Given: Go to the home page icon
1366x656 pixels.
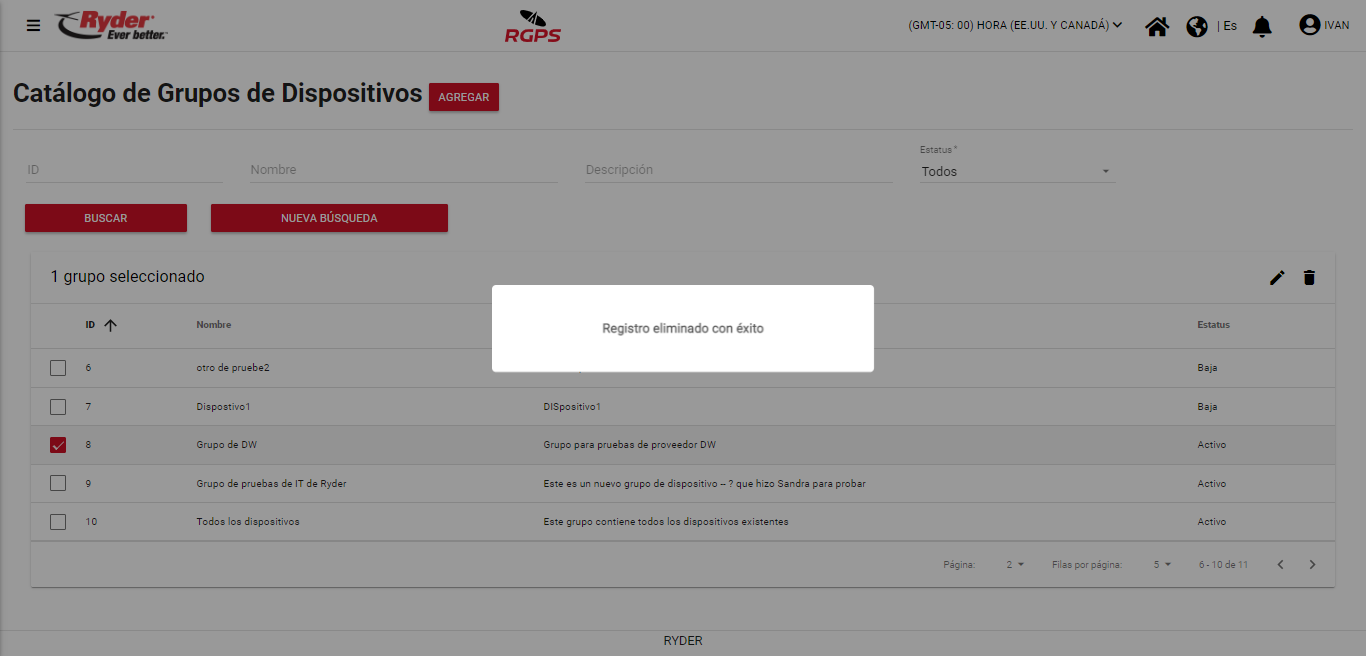Looking at the screenshot, I should pyautogui.click(x=1157, y=26).
